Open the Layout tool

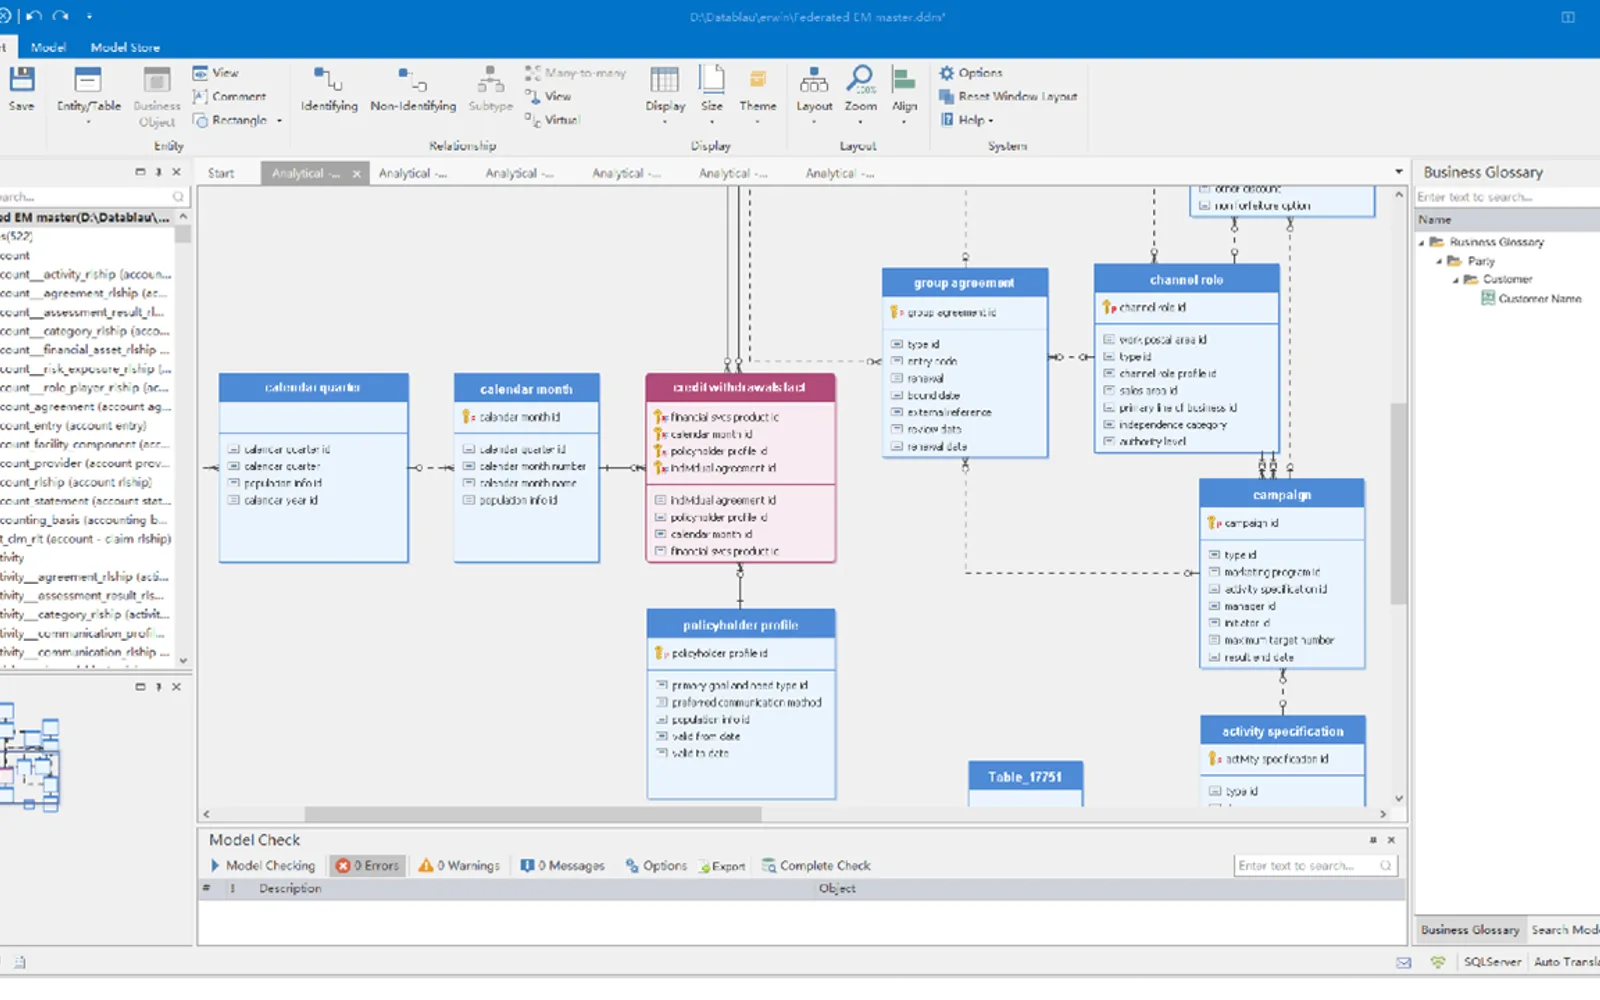coord(814,93)
